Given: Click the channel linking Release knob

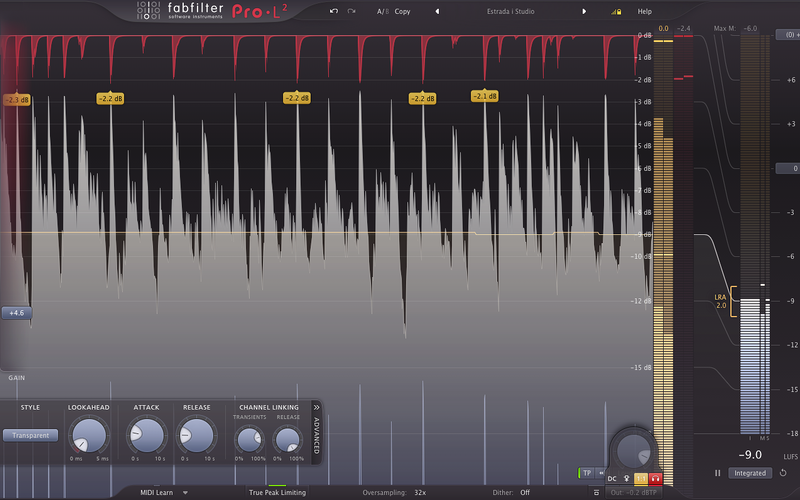Looking at the screenshot, I should 288,439.
